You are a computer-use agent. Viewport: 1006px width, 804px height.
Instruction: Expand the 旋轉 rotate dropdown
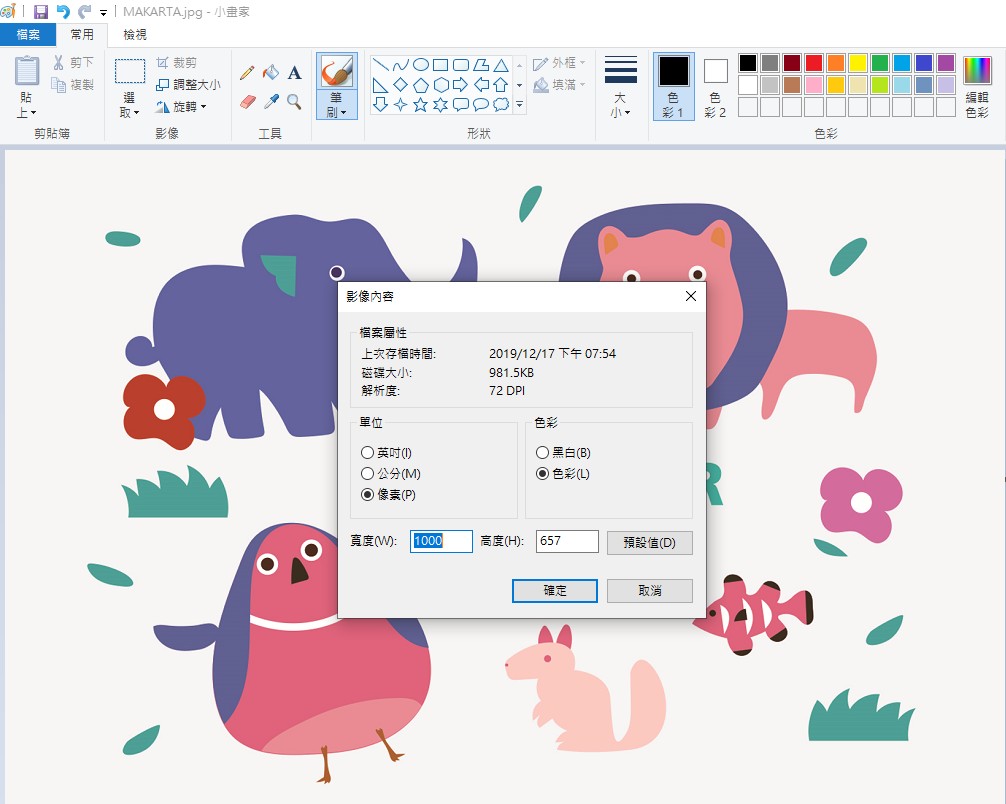click(x=182, y=107)
